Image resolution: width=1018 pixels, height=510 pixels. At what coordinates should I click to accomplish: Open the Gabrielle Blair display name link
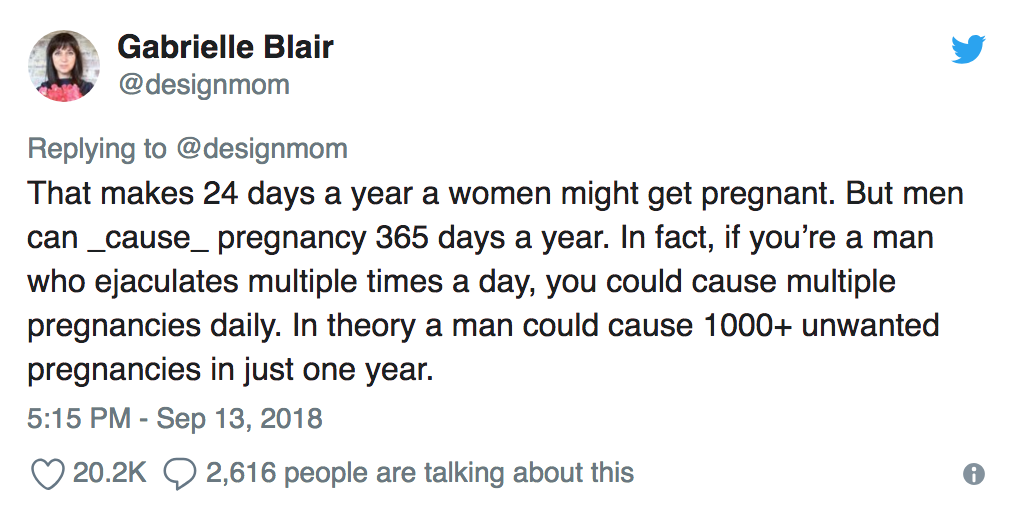[225, 47]
